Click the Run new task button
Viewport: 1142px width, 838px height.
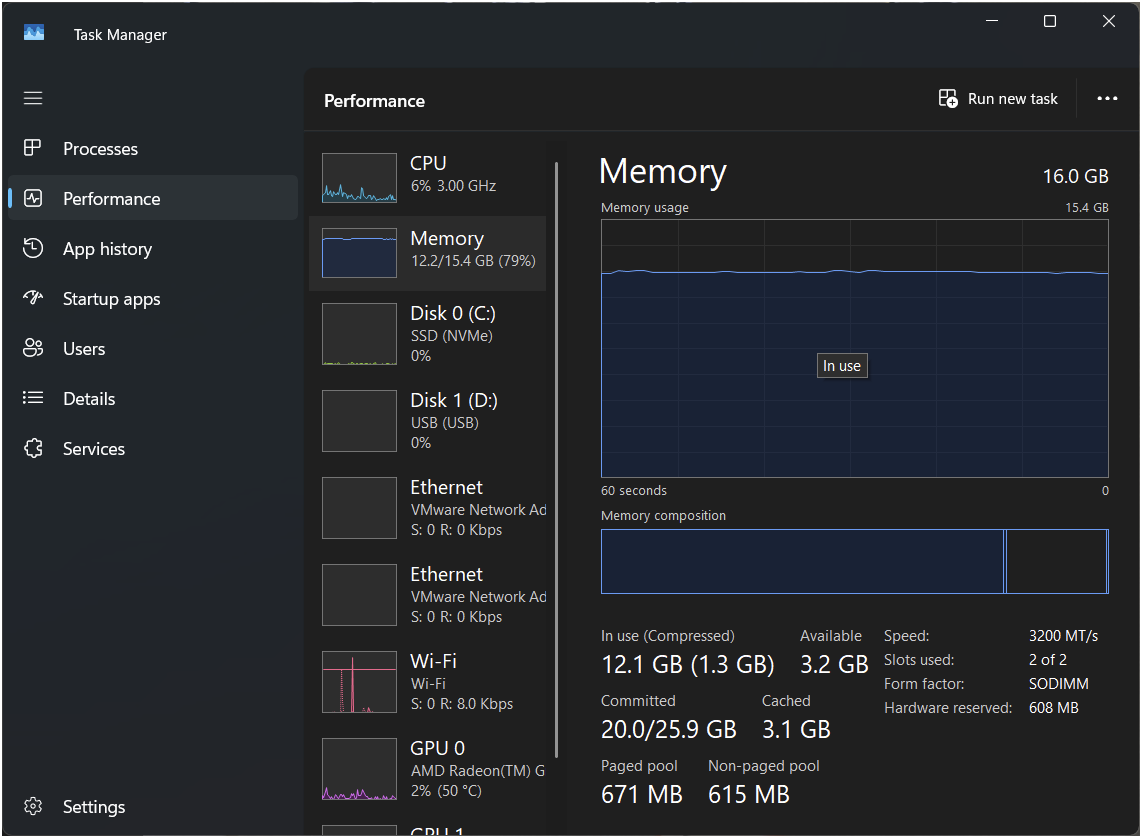(998, 98)
